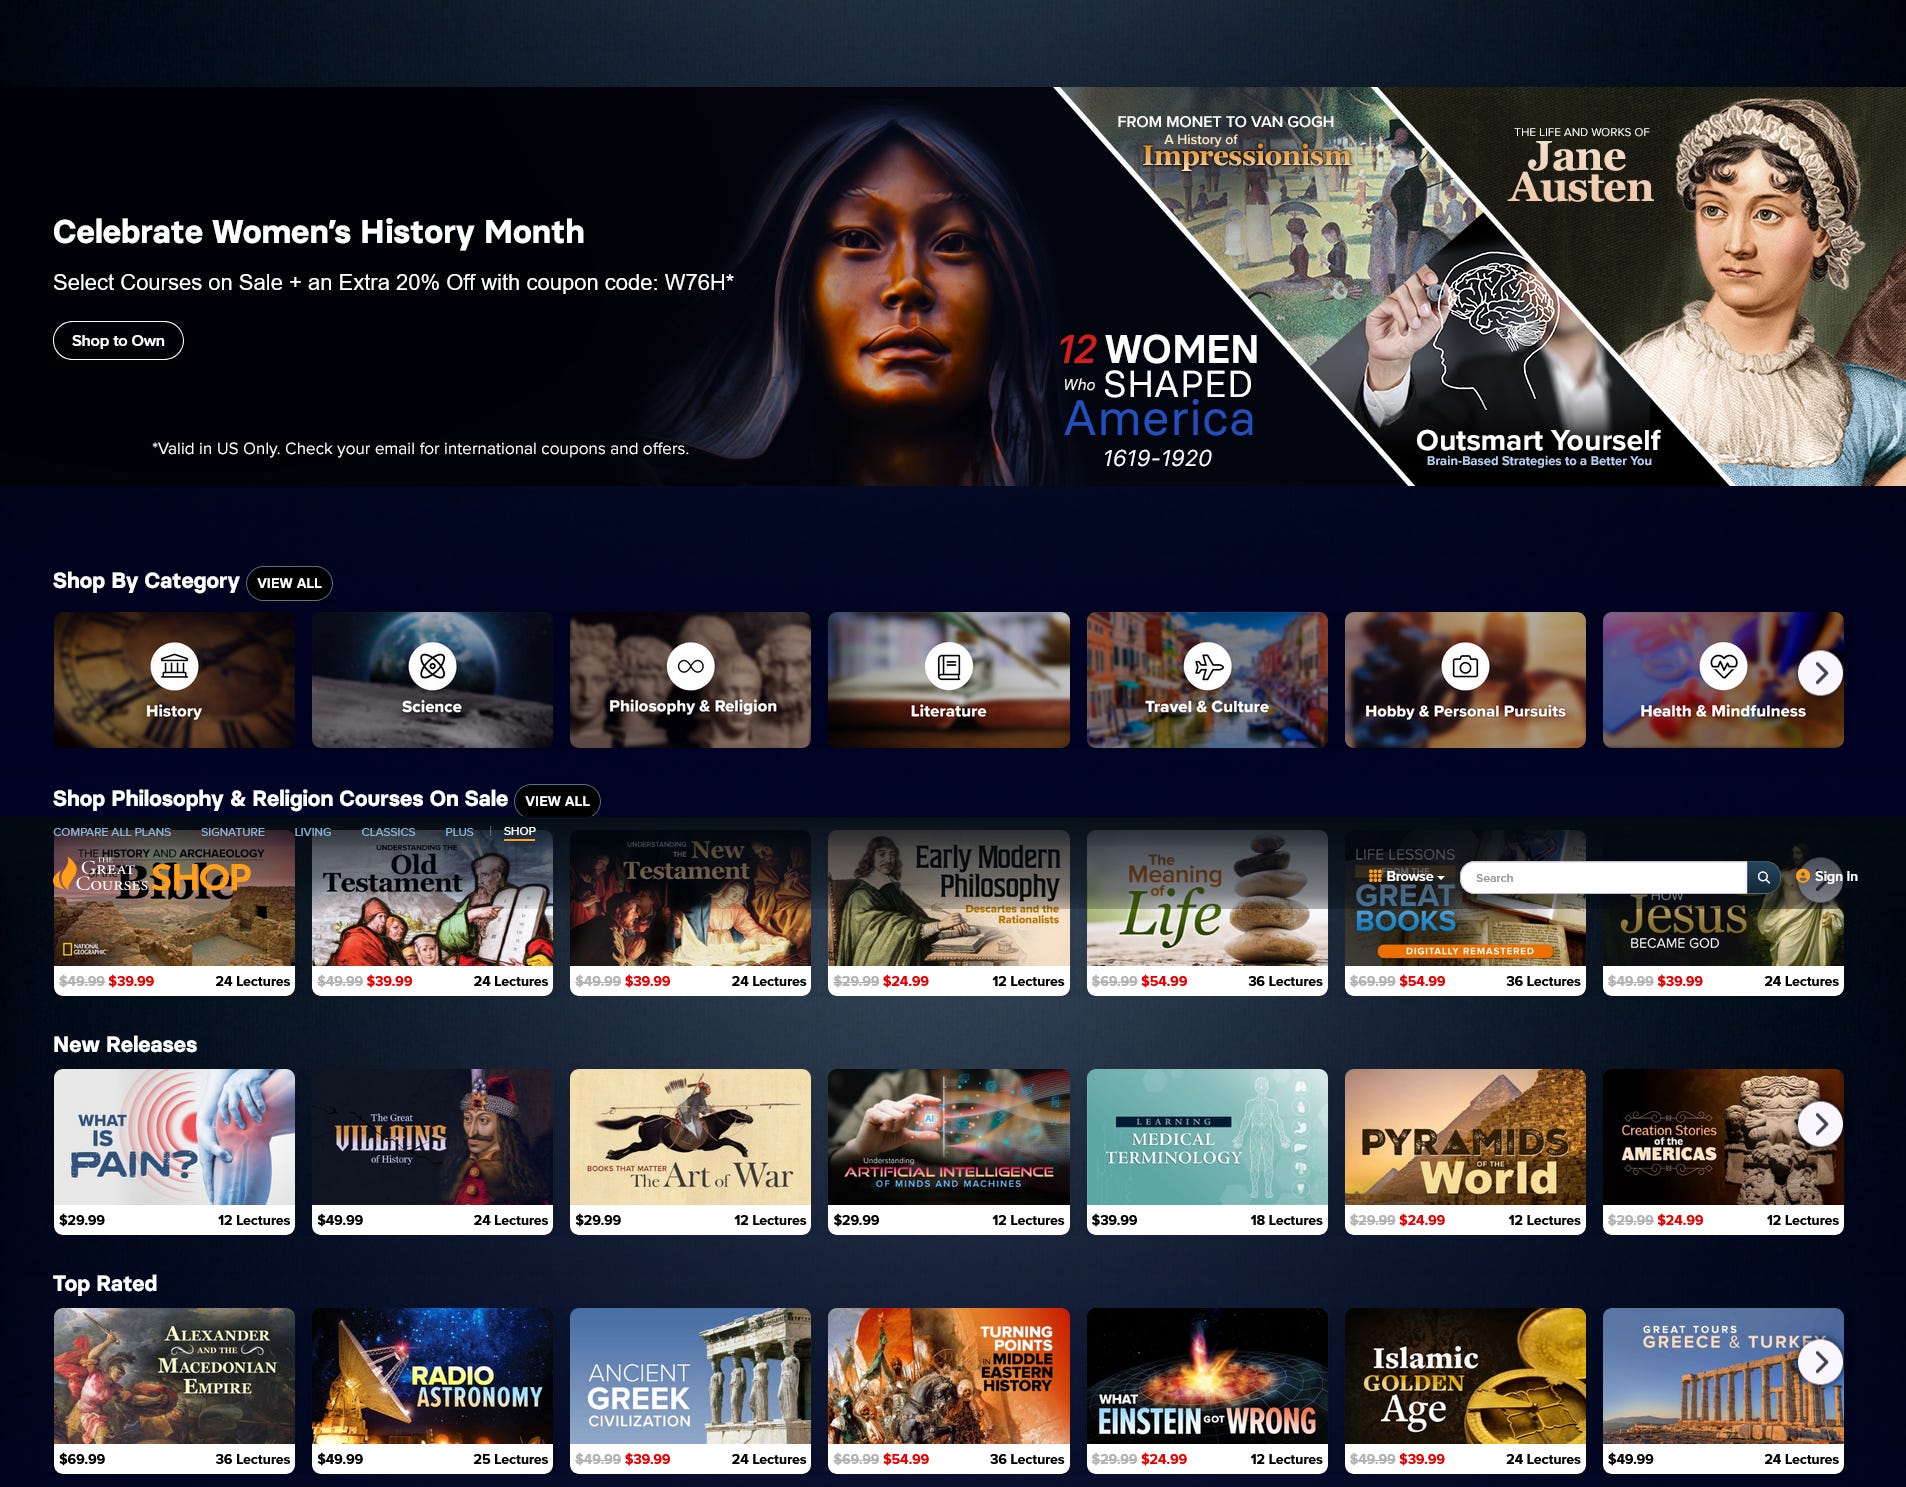This screenshot has width=1906, height=1487.
Task: Click the $69.99 price under Alexander course
Action: 82,1459
